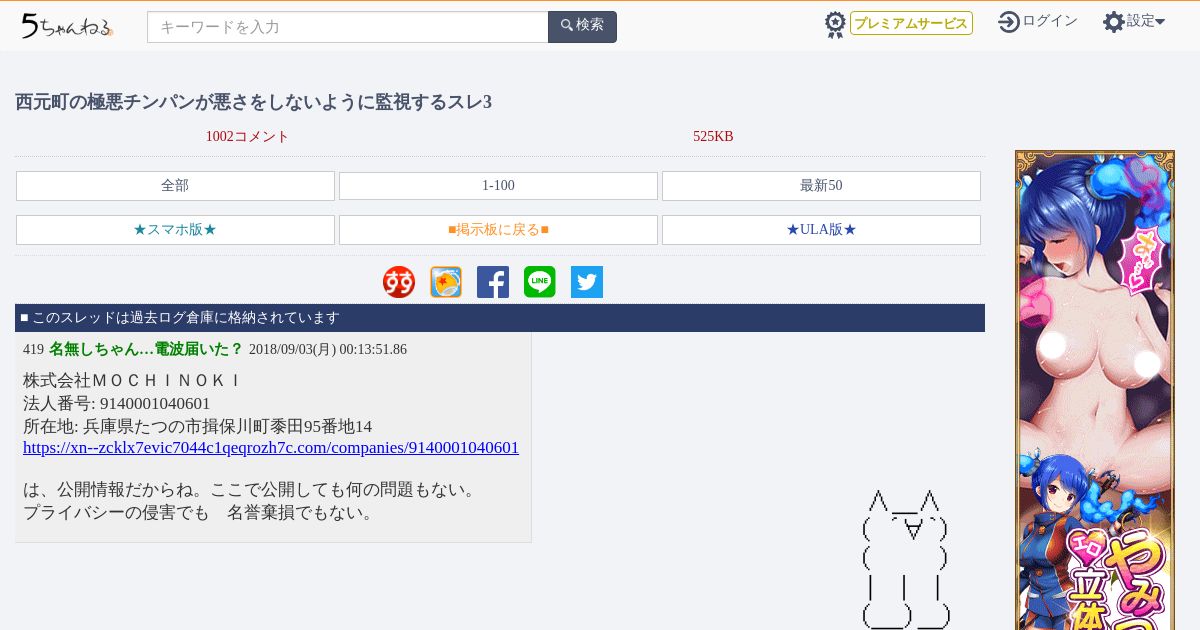Image resolution: width=1200 pixels, height=630 pixels.
Task: Click post number 419
Action: pos(33,350)
